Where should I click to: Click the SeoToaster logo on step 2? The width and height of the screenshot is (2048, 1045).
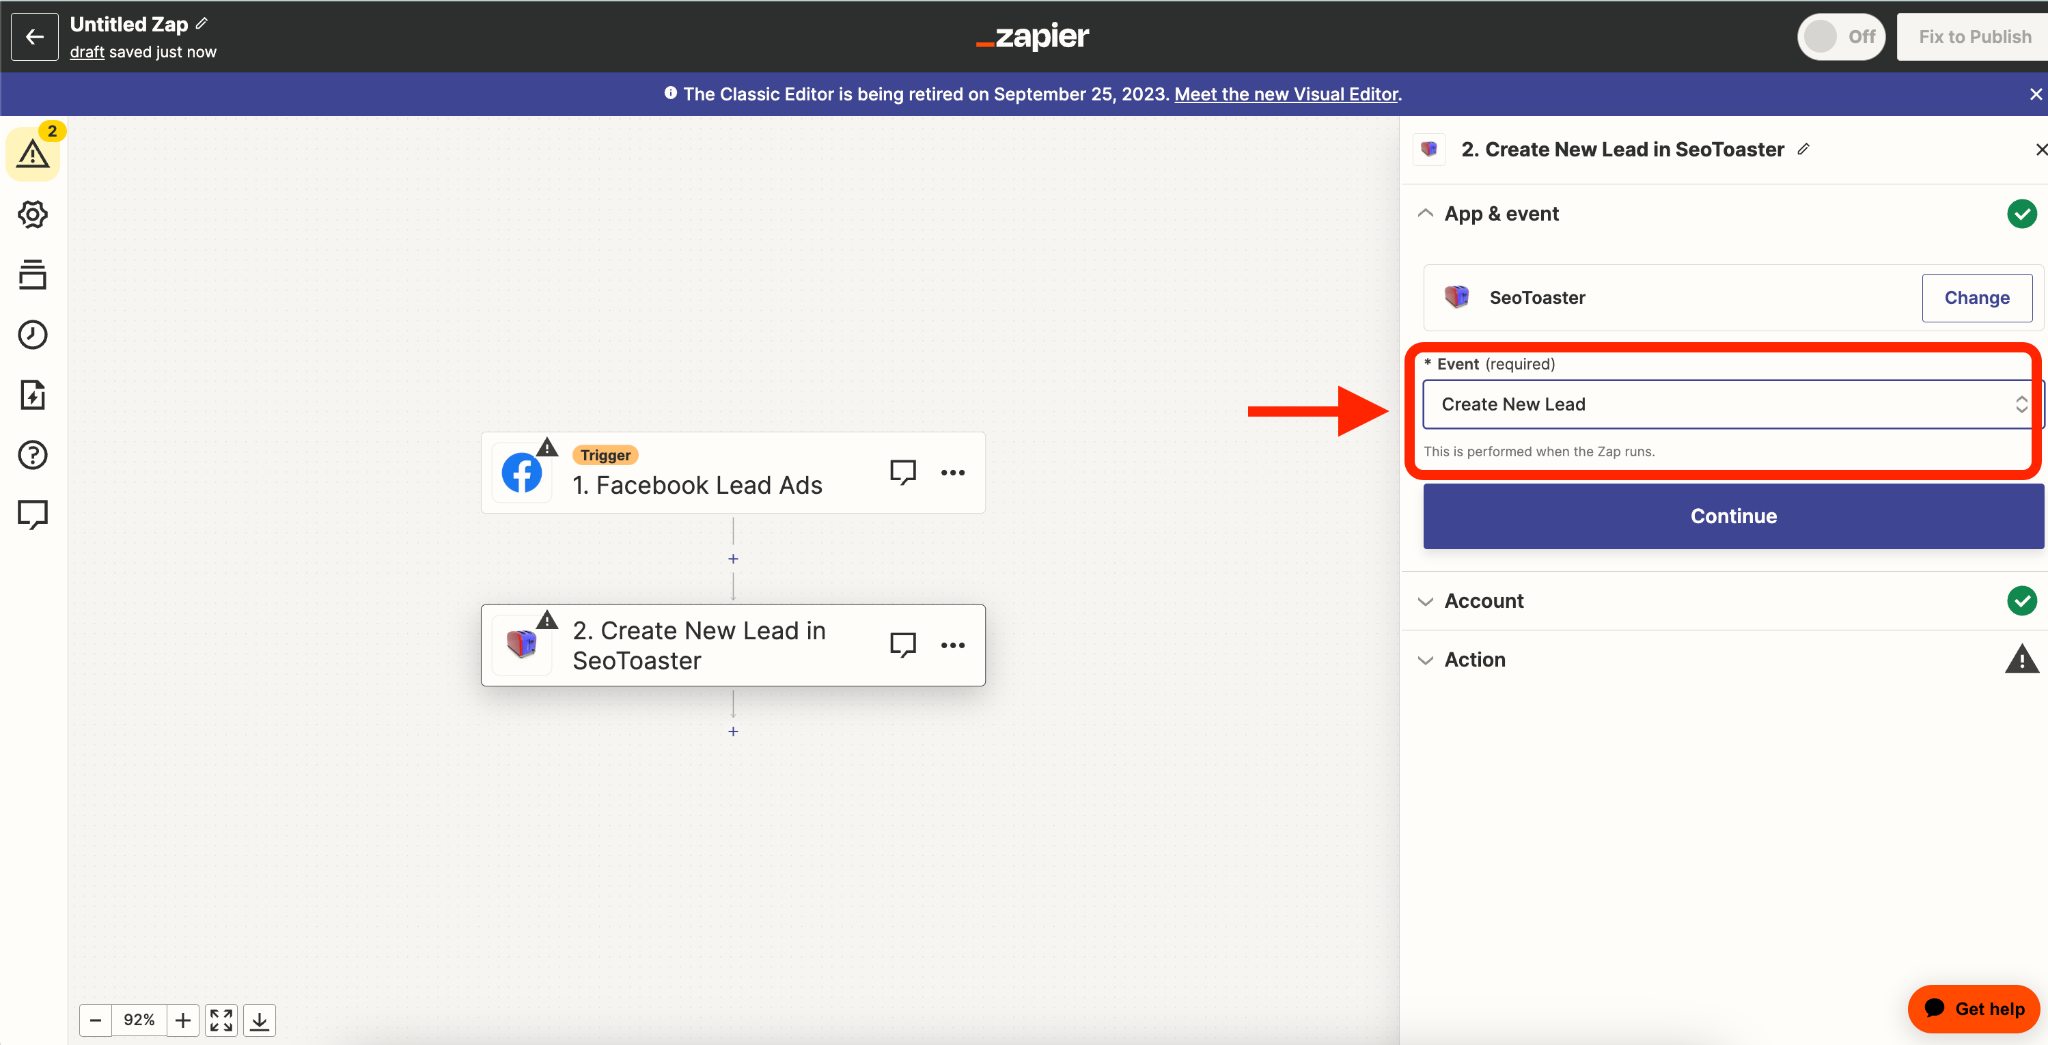pos(522,645)
